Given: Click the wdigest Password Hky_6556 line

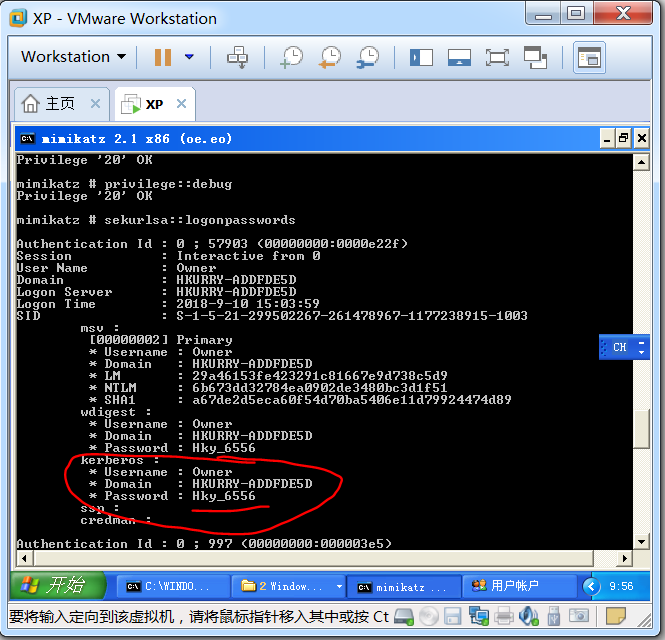Looking at the screenshot, I should click(172, 448).
